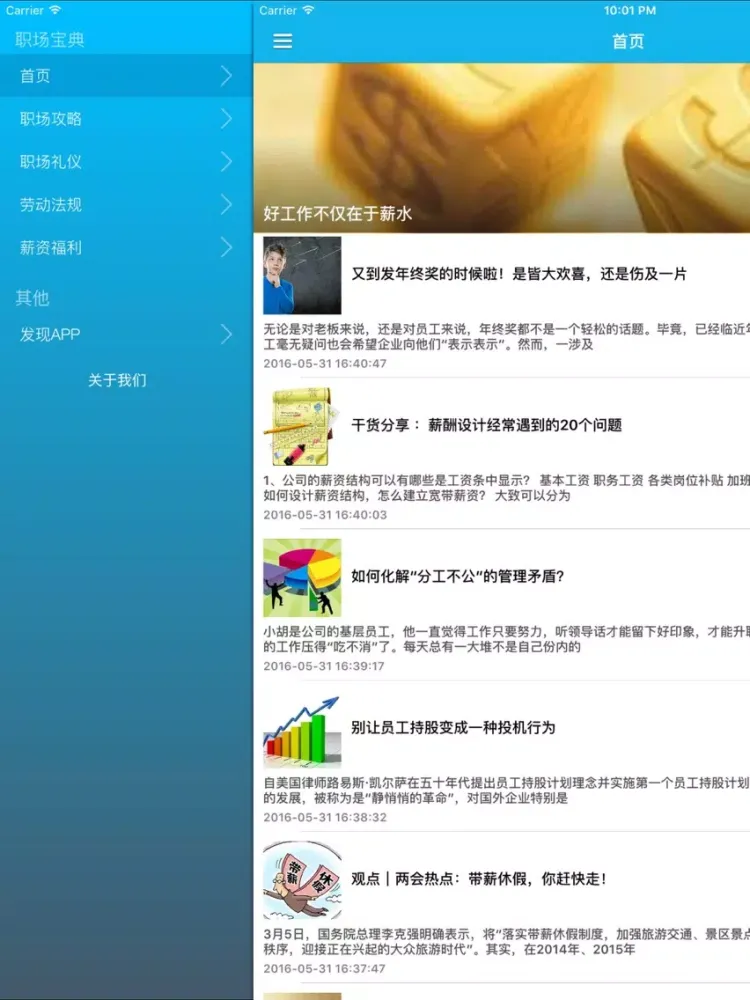The height and width of the screenshot is (1000, 750).
Task: Tap the pie chart article thumbnail
Action: point(302,578)
